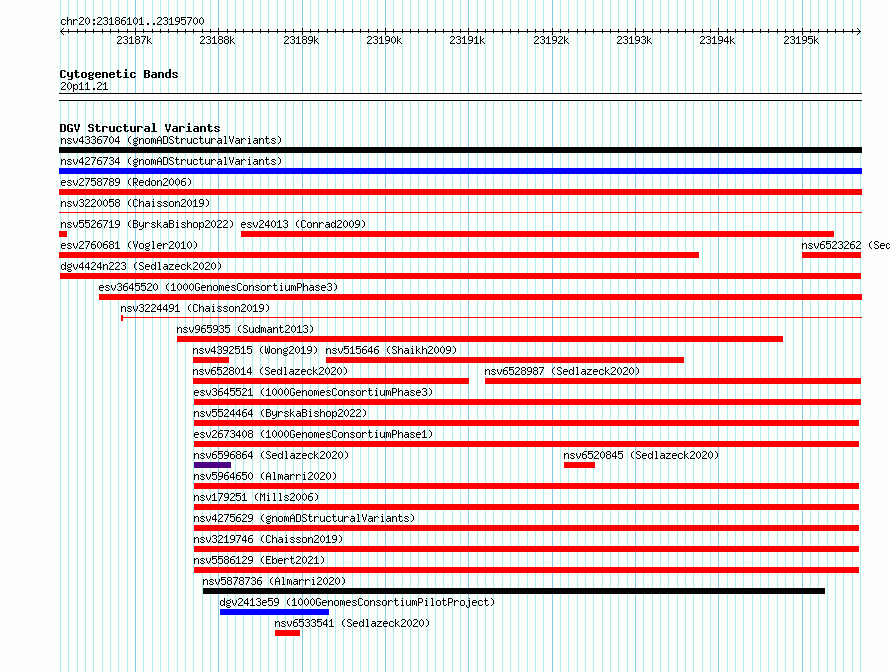The height and width of the screenshot is (672, 890).
Task: Select the blue bar of nsv4276734
Action: pos(460,171)
